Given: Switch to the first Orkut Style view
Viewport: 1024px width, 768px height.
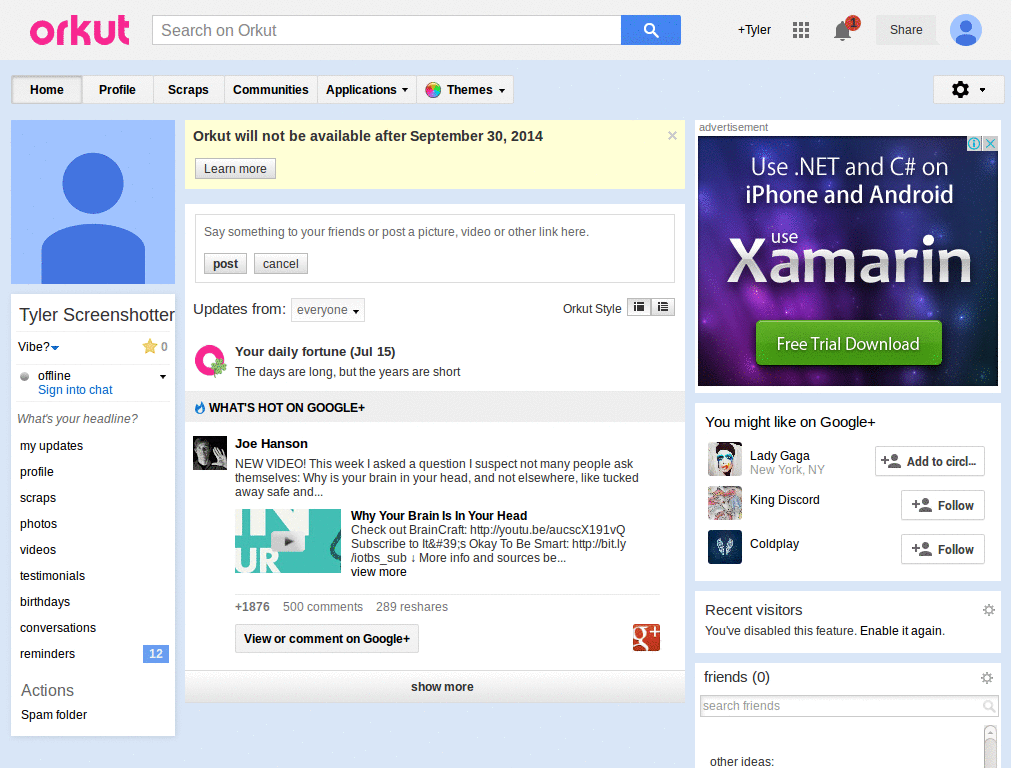Looking at the screenshot, I should point(639,307).
